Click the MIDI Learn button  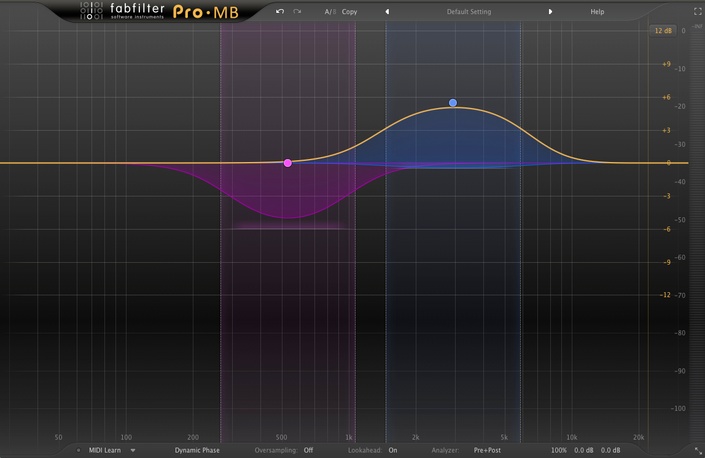point(105,450)
